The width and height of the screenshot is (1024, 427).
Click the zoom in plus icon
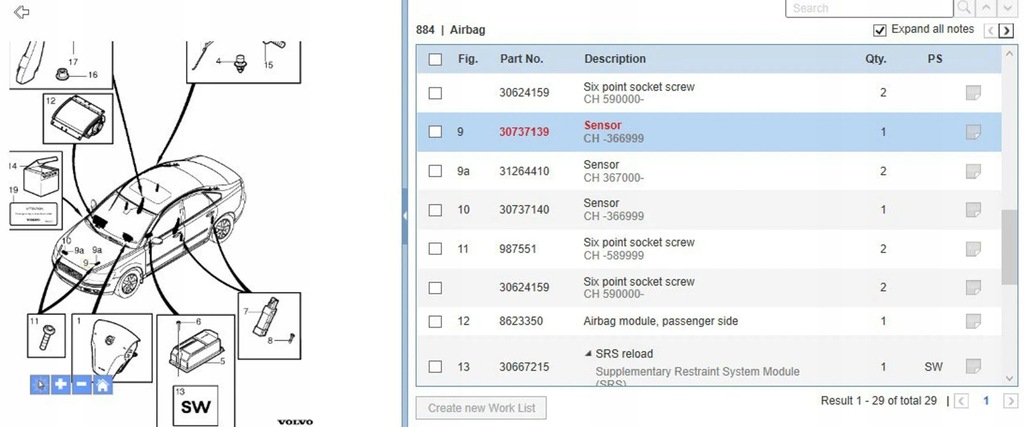click(x=61, y=384)
